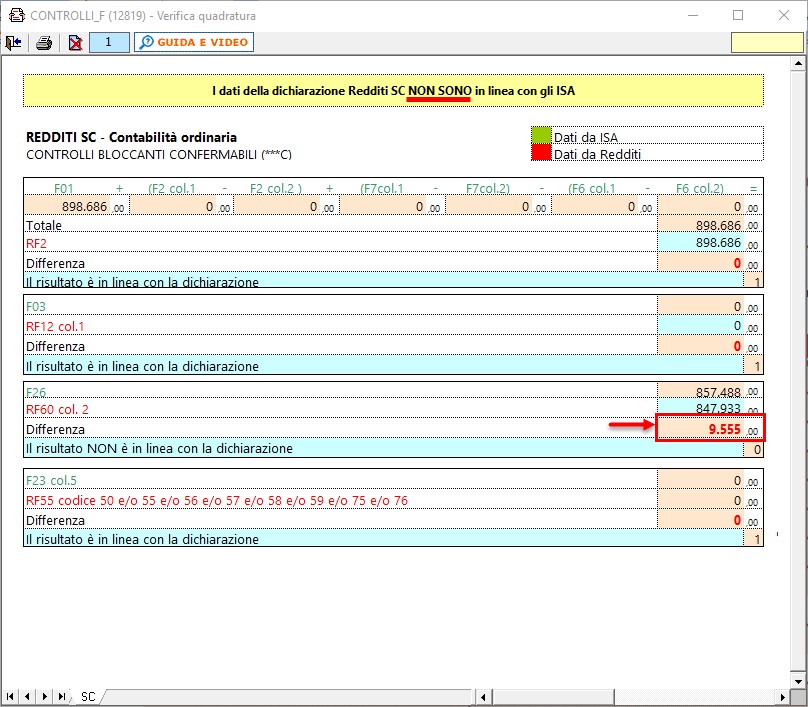Open GUIDA E VIDEO help button

pos(194,42)
